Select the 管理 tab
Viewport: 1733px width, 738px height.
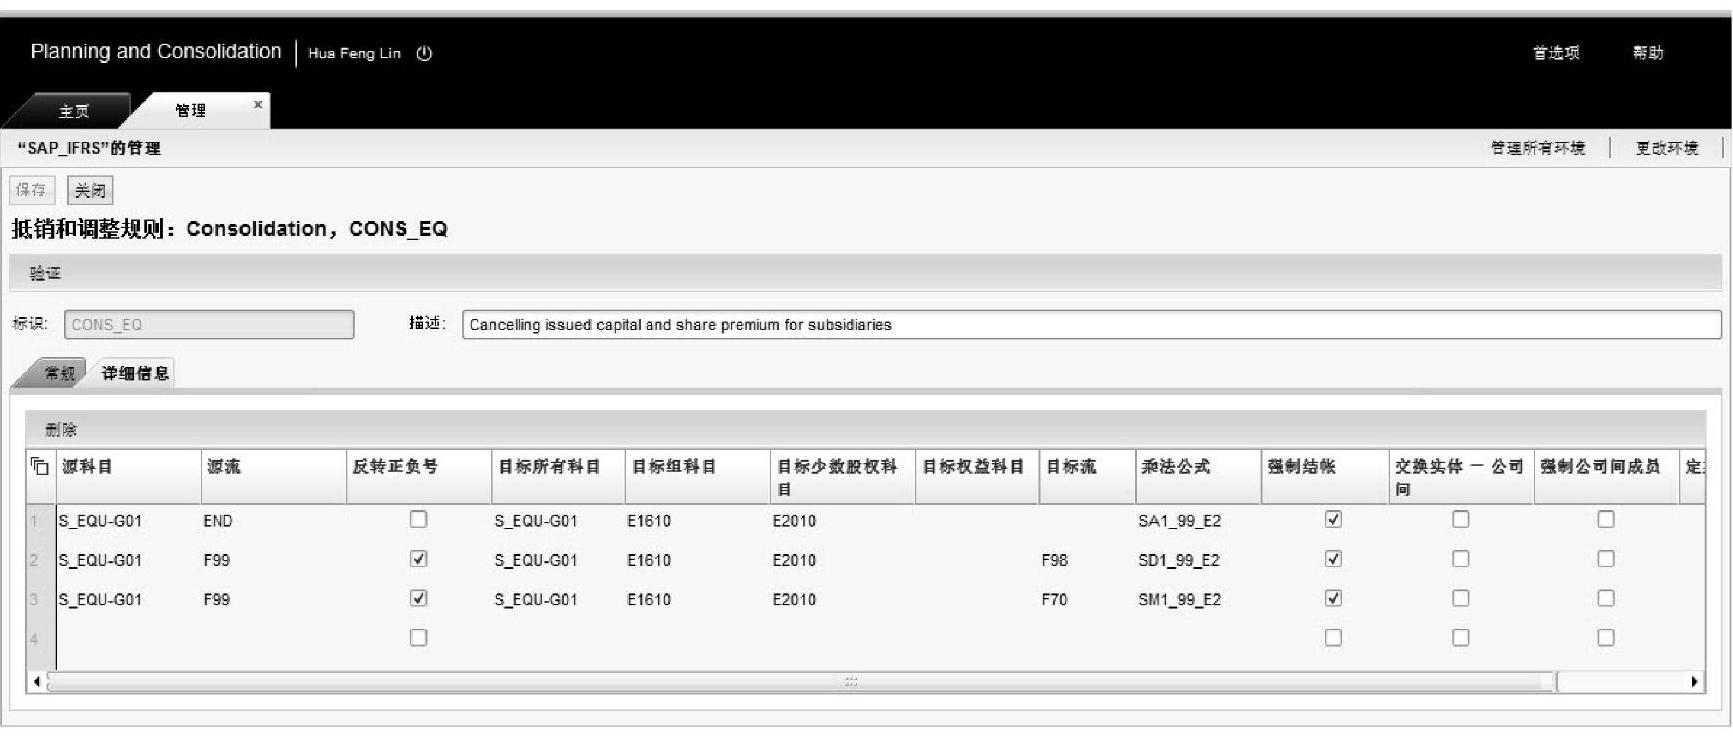191,110
